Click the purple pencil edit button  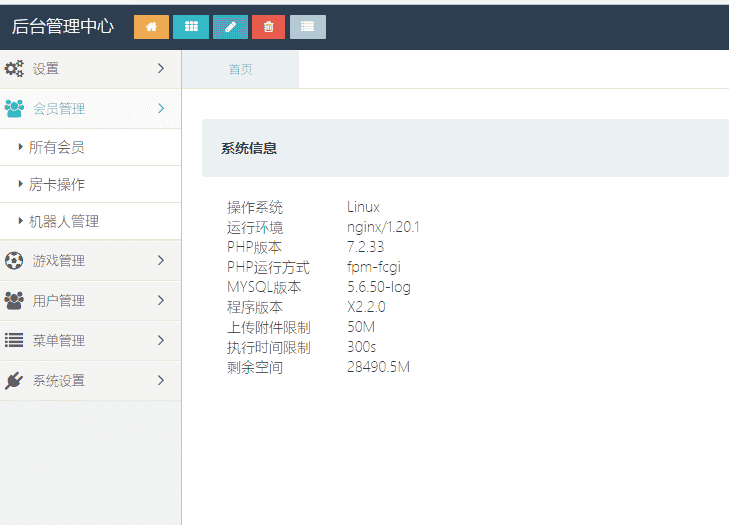[x=230, y=27]
